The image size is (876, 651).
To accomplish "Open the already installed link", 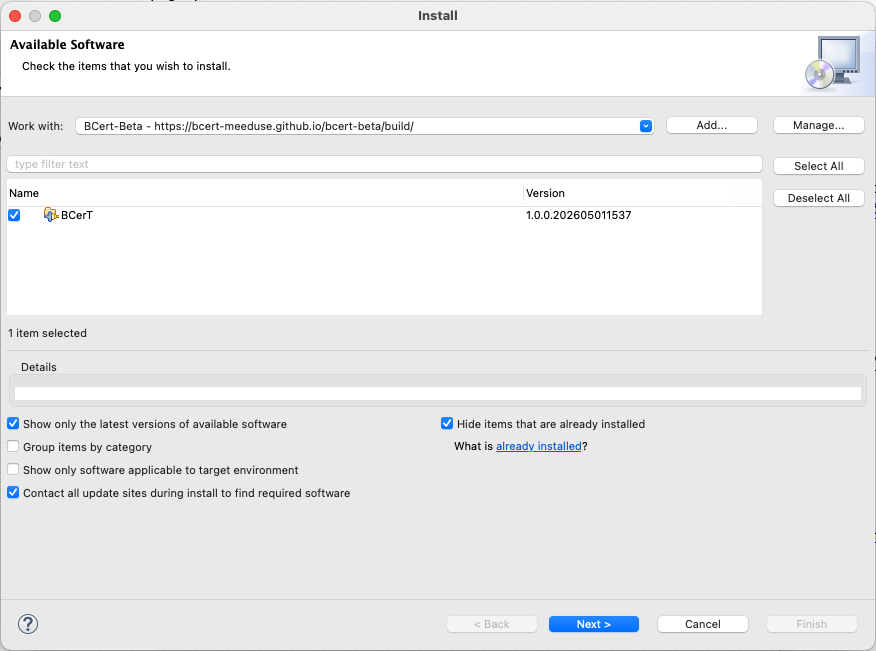I will pos(539,446).
